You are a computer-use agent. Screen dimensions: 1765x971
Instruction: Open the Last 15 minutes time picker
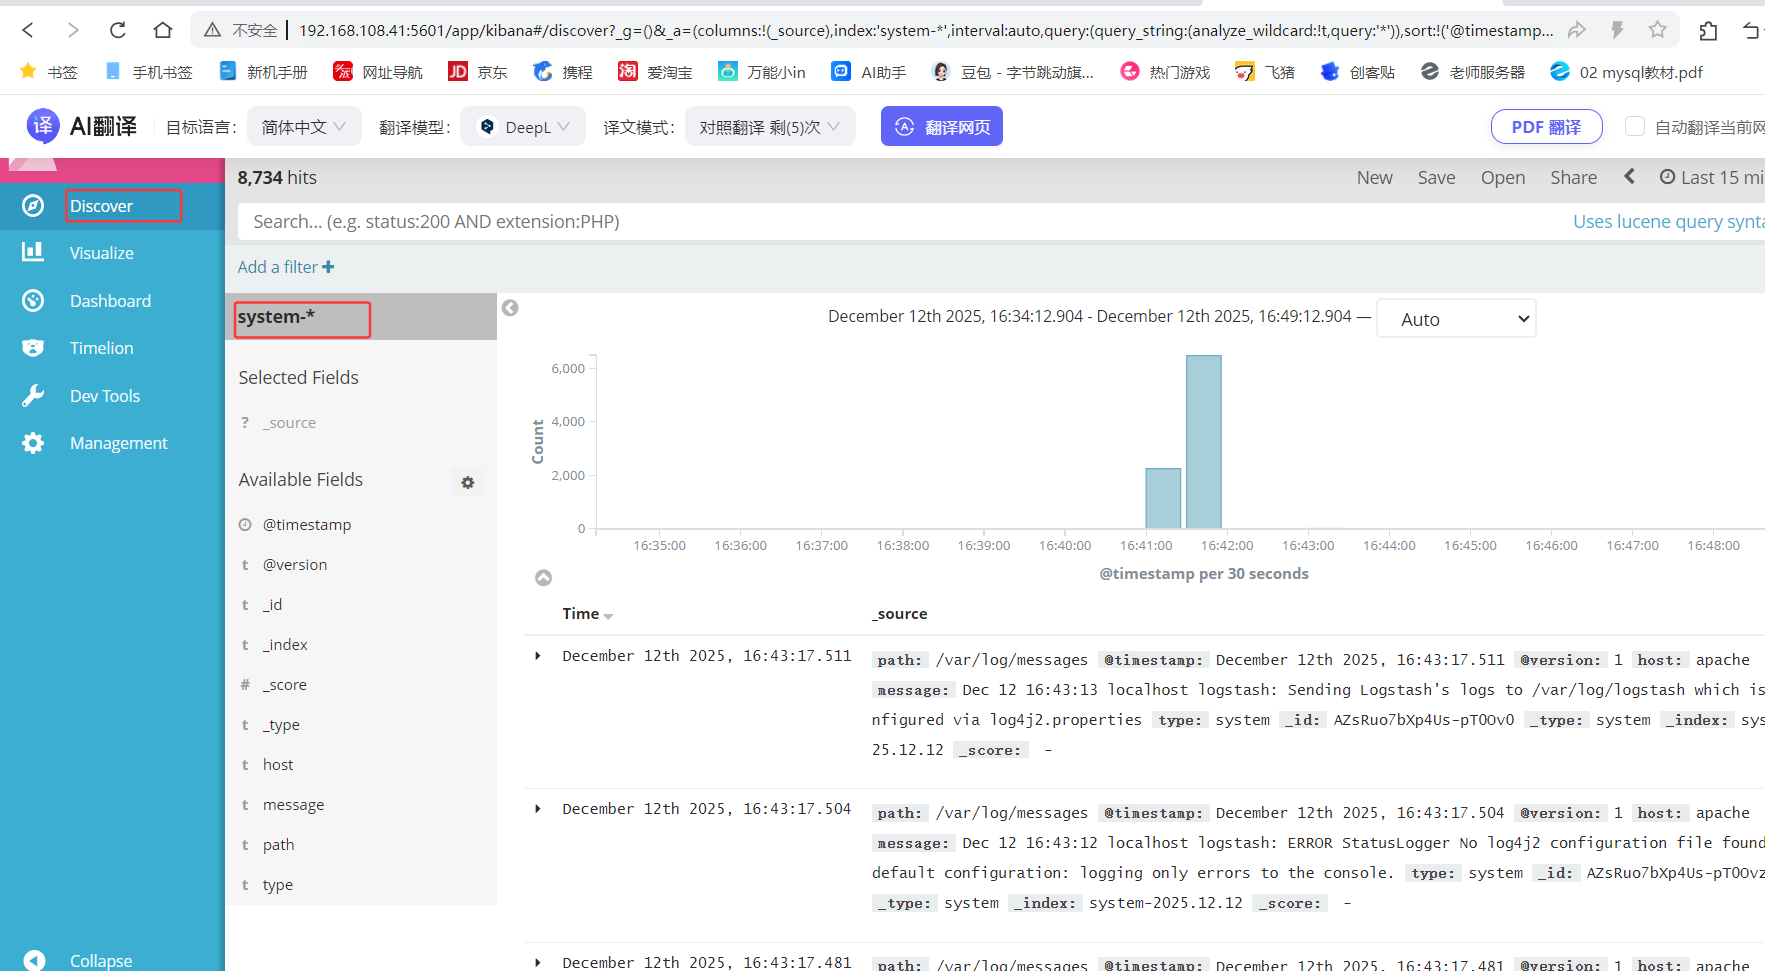point(1711,177)
